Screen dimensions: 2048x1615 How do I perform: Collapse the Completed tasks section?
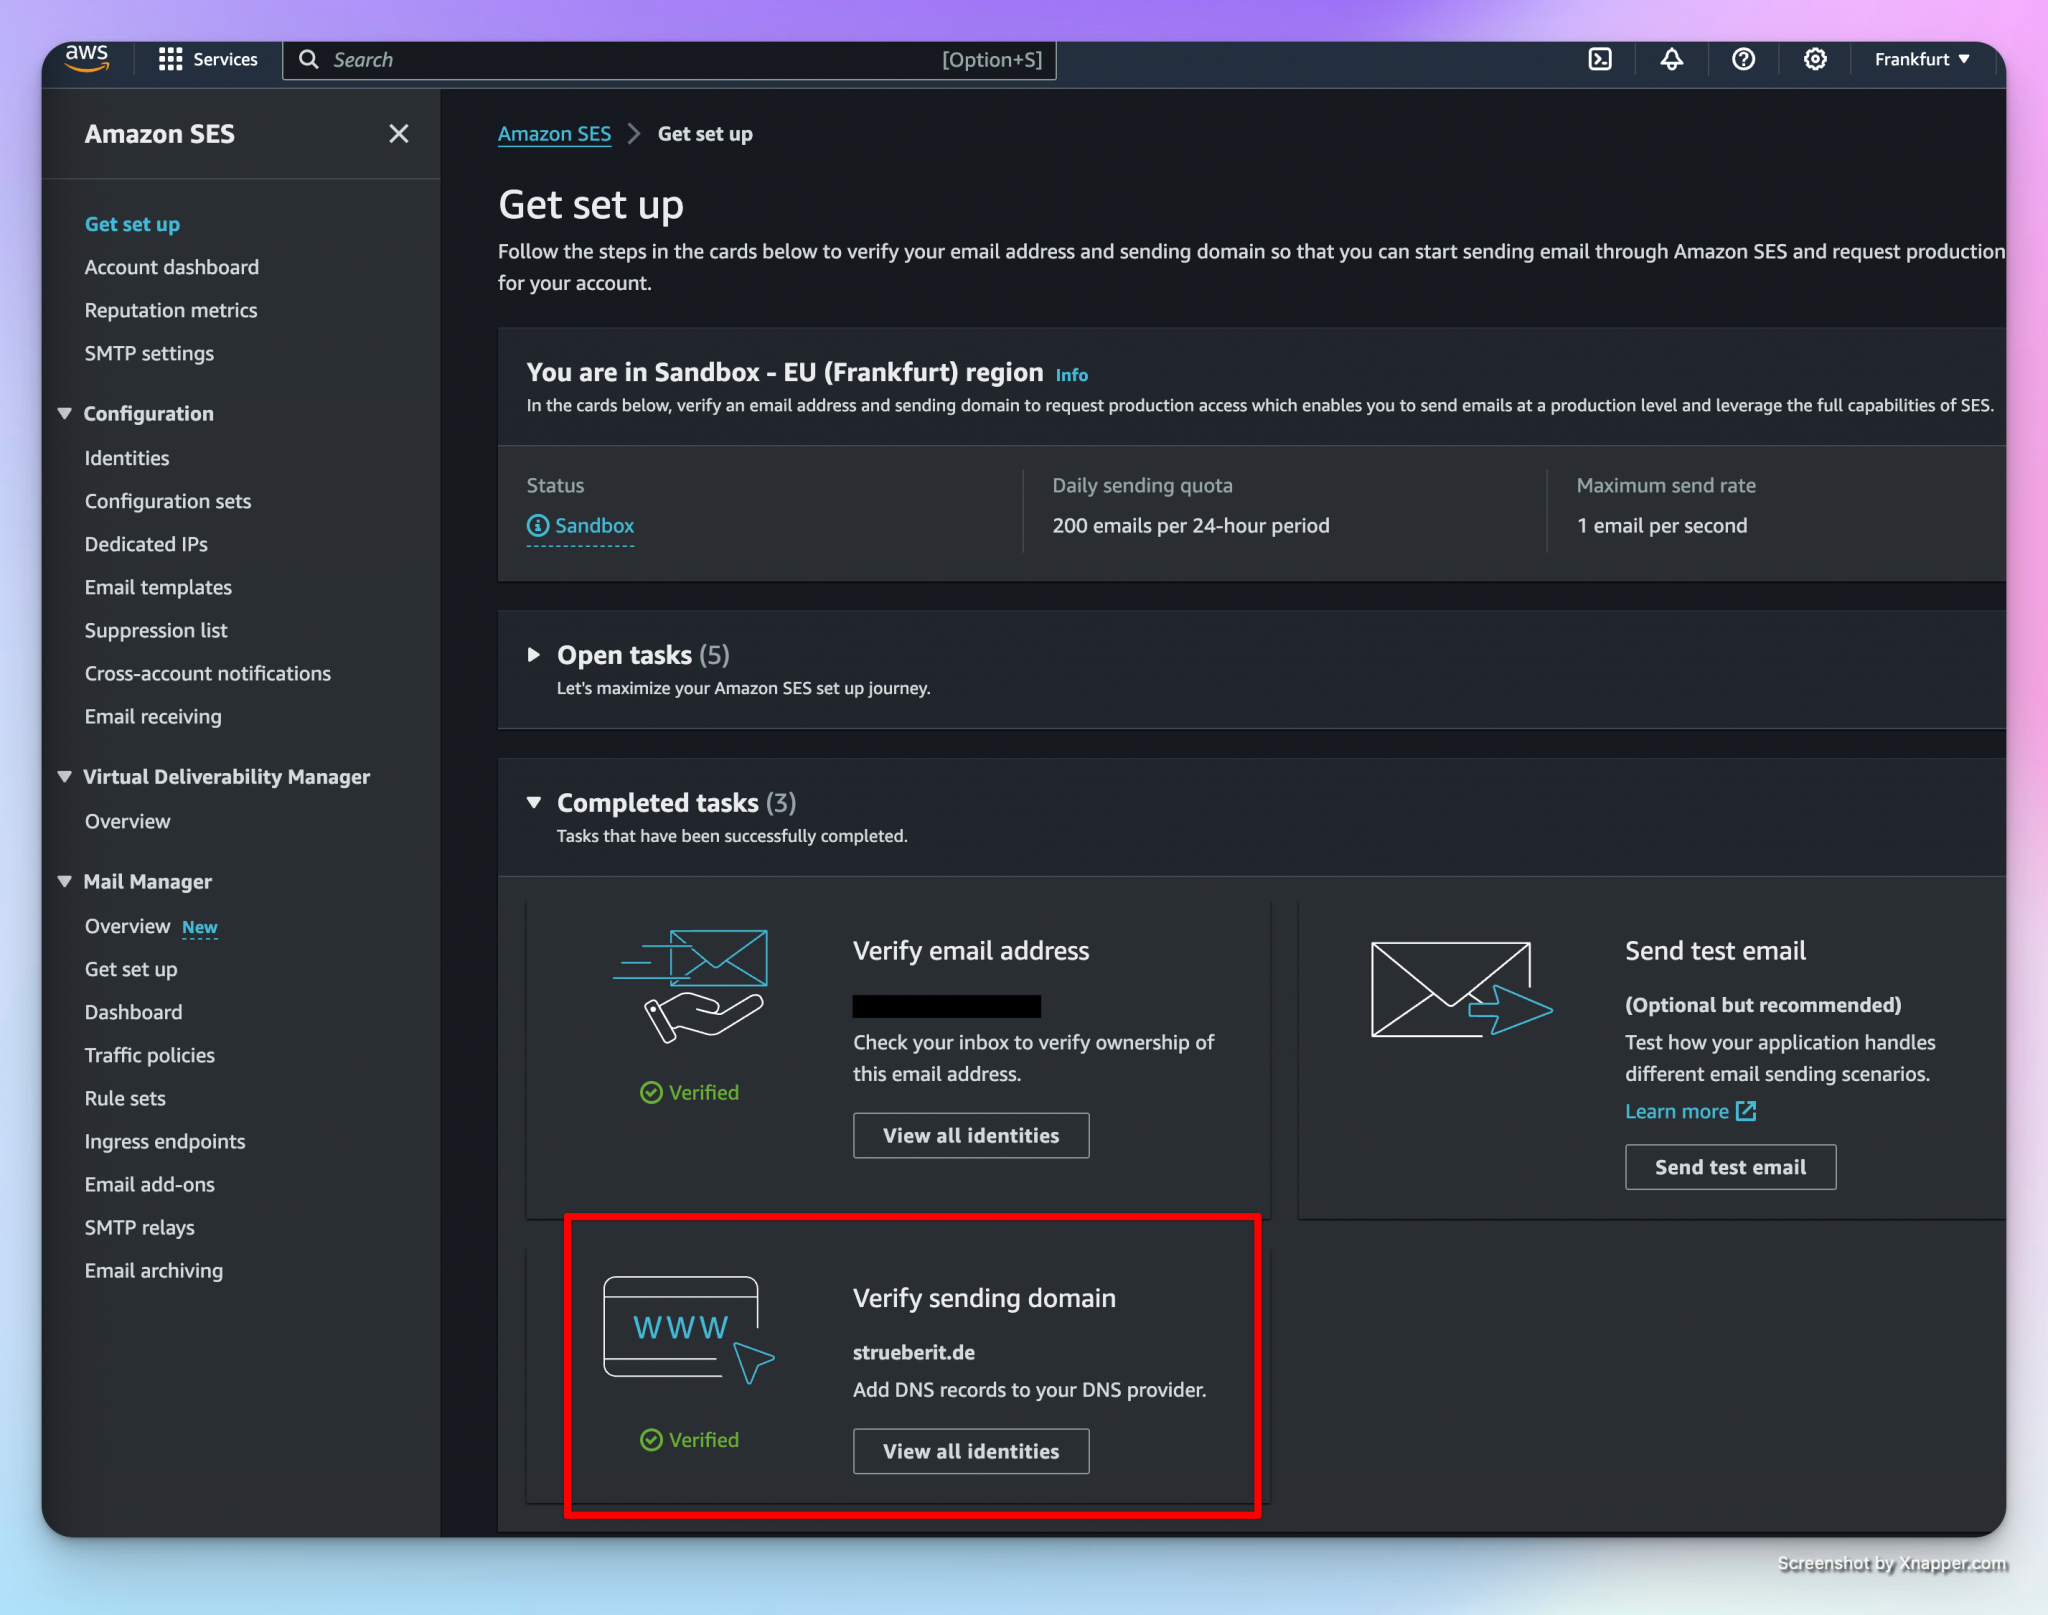(534, 803)
